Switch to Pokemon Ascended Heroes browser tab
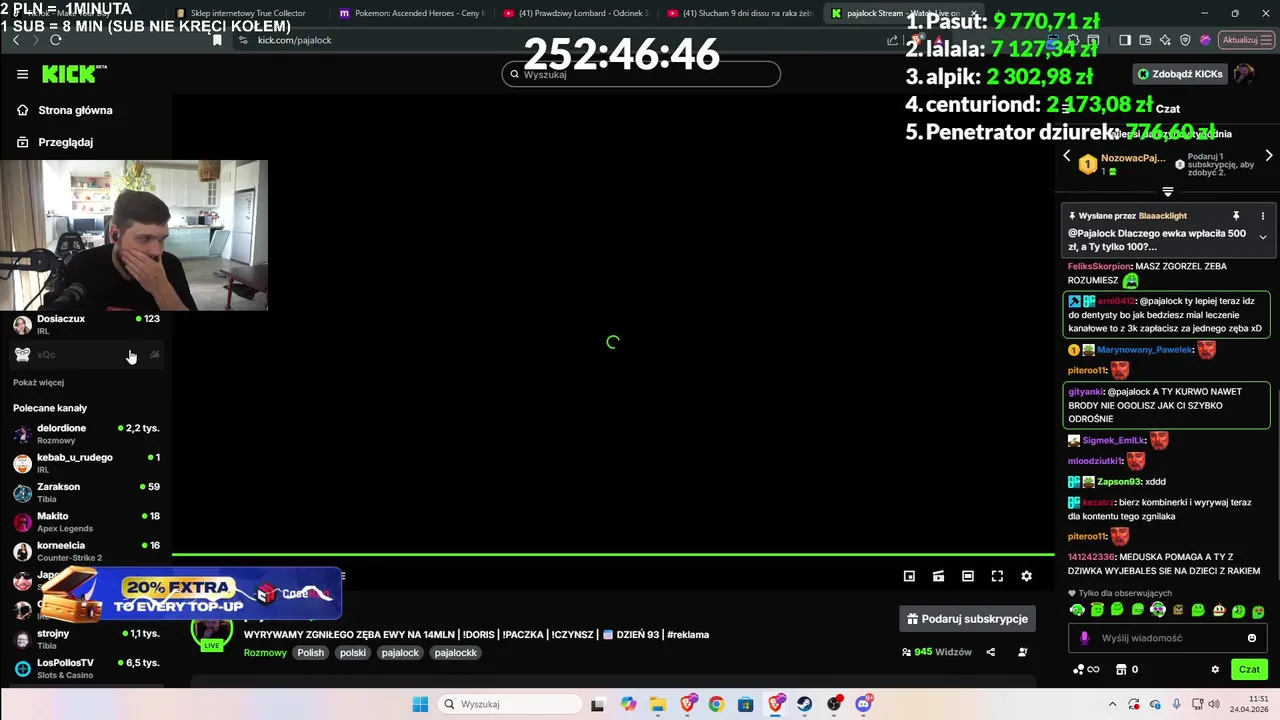The image size is (1280, 720). 411,13
